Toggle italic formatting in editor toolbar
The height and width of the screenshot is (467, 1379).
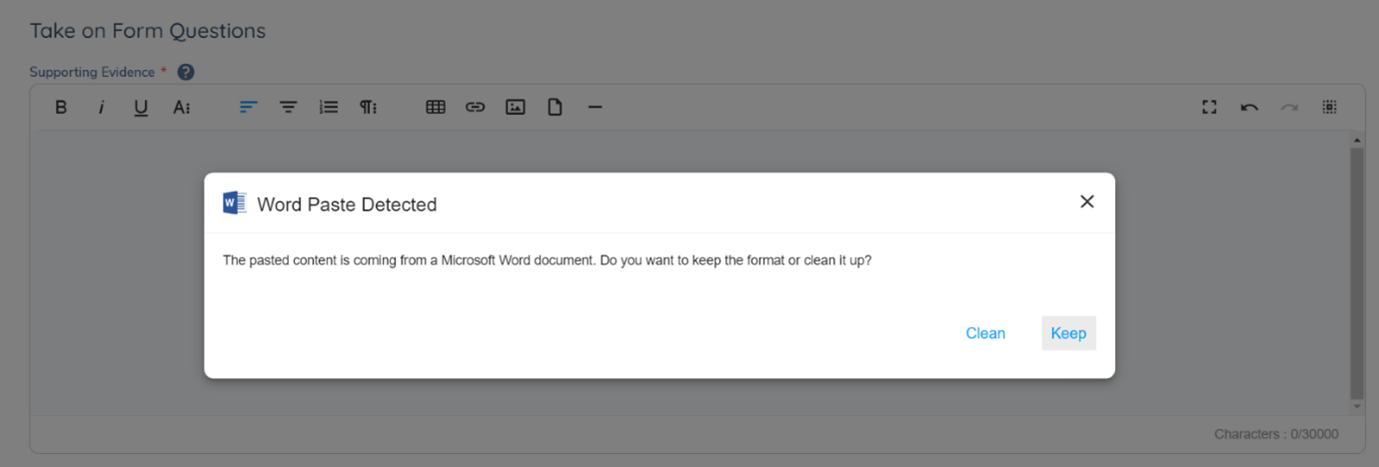[101, 107]
